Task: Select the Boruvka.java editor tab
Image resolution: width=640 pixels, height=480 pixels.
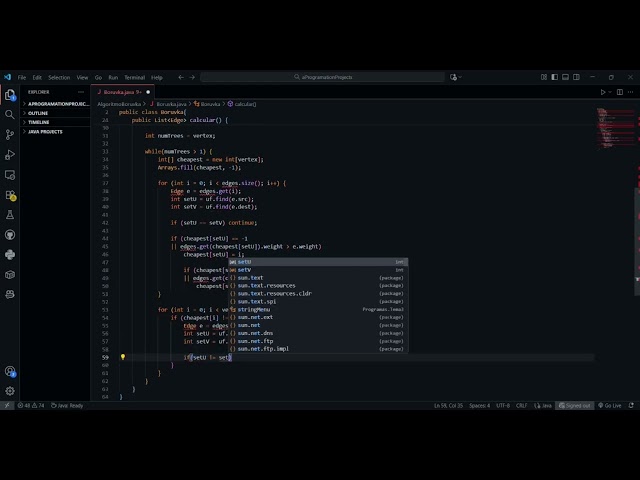Action: pyautogui.click(x=122, y=92)
